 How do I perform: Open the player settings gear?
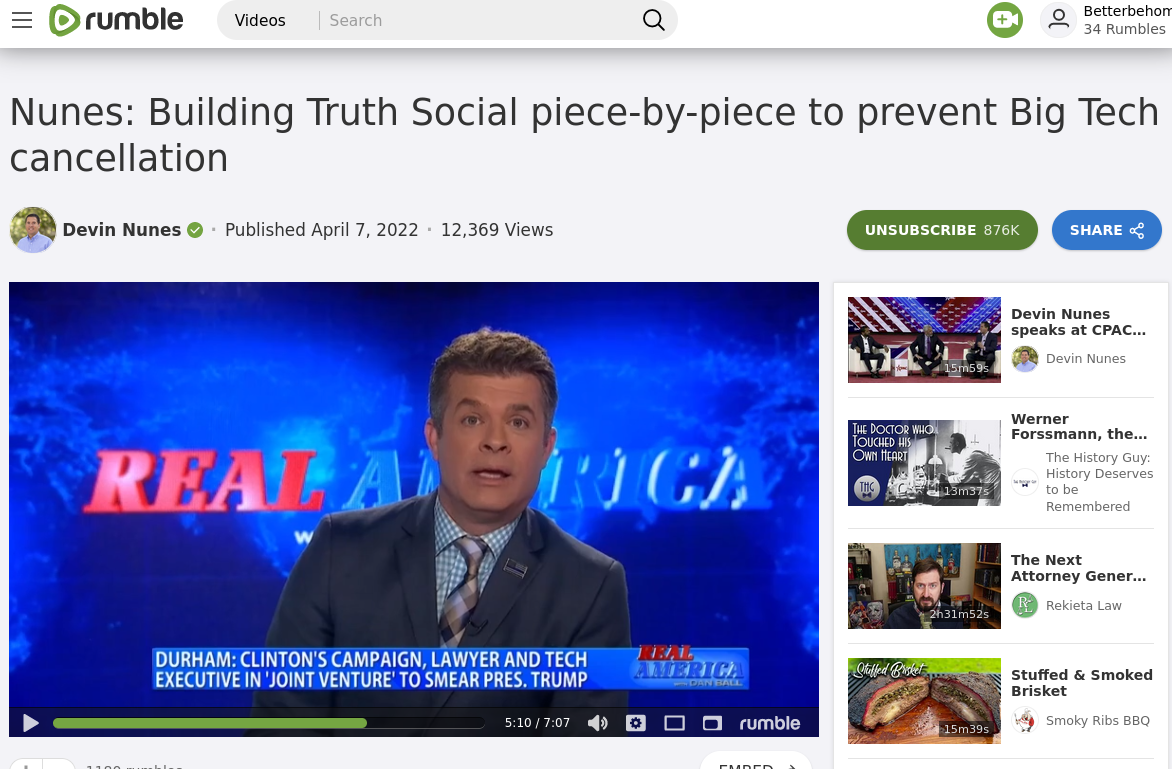[636, 723]
